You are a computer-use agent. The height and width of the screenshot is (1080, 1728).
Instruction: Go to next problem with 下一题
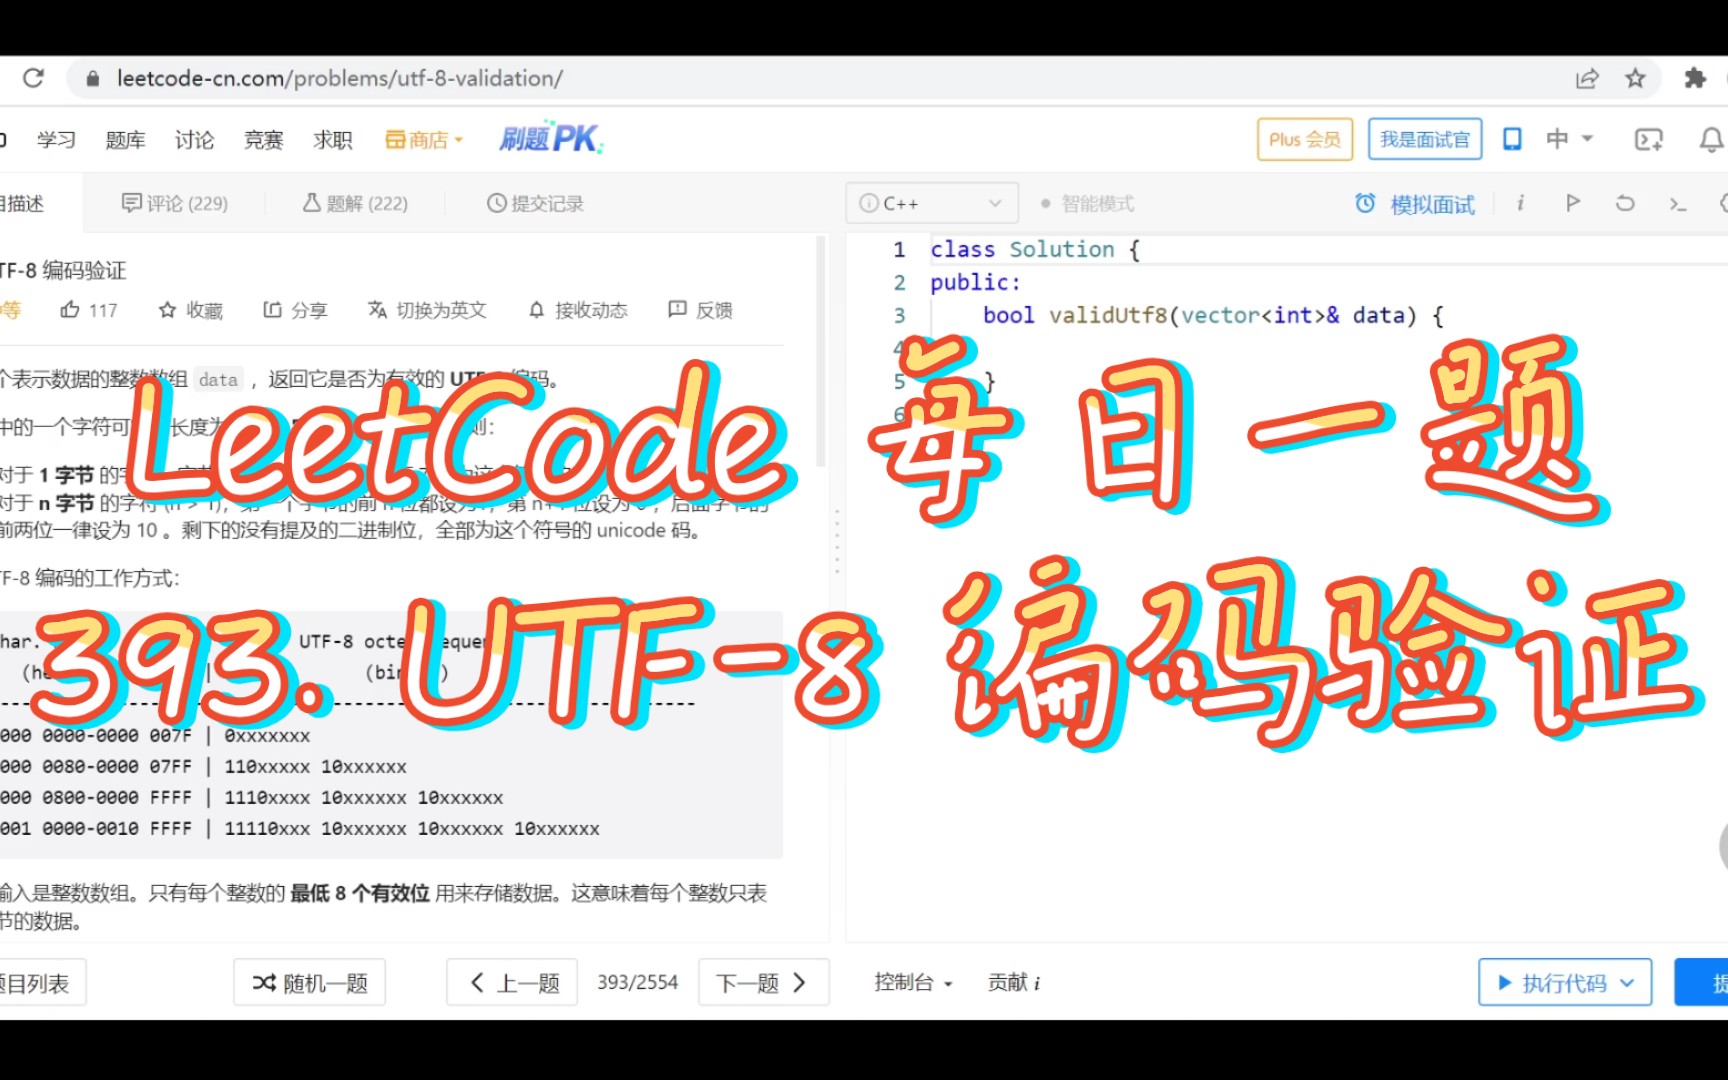[x=763, y=983]
